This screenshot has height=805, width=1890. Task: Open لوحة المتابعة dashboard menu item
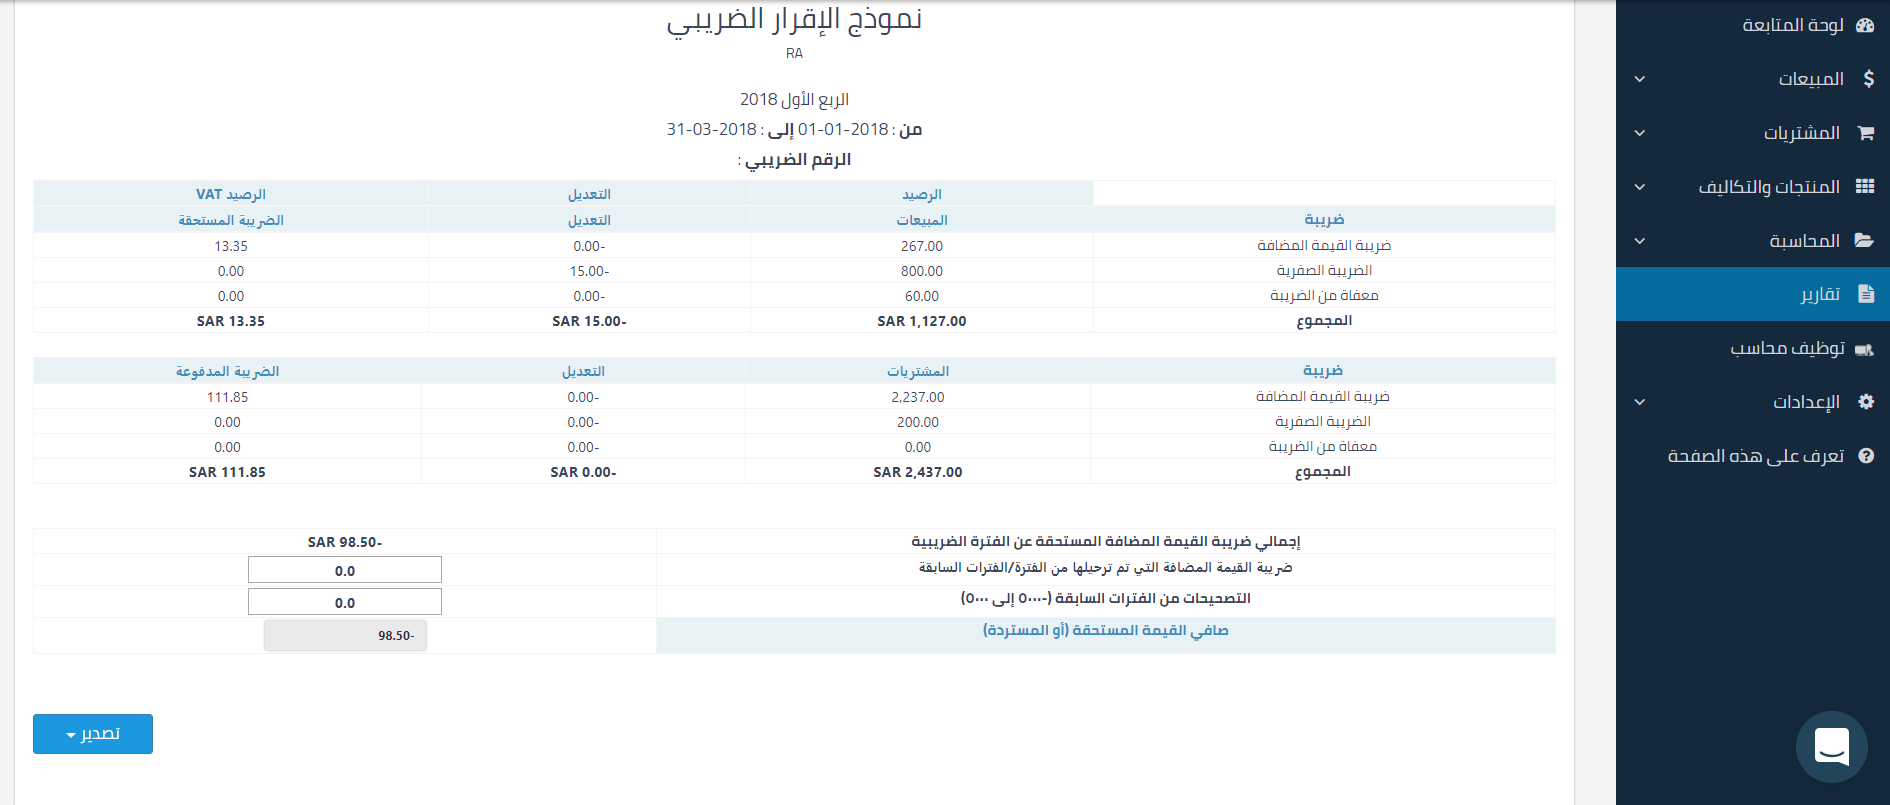tap(1793, 25)
